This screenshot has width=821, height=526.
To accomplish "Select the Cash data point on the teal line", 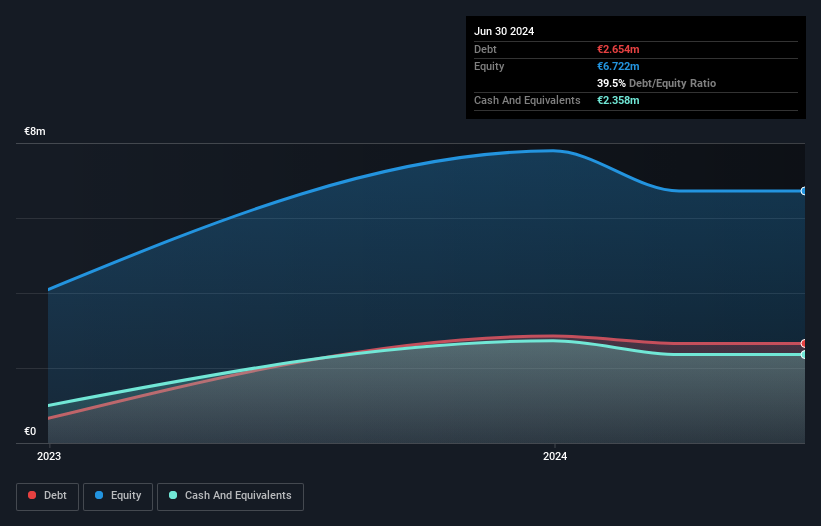I will coord(804,354).
